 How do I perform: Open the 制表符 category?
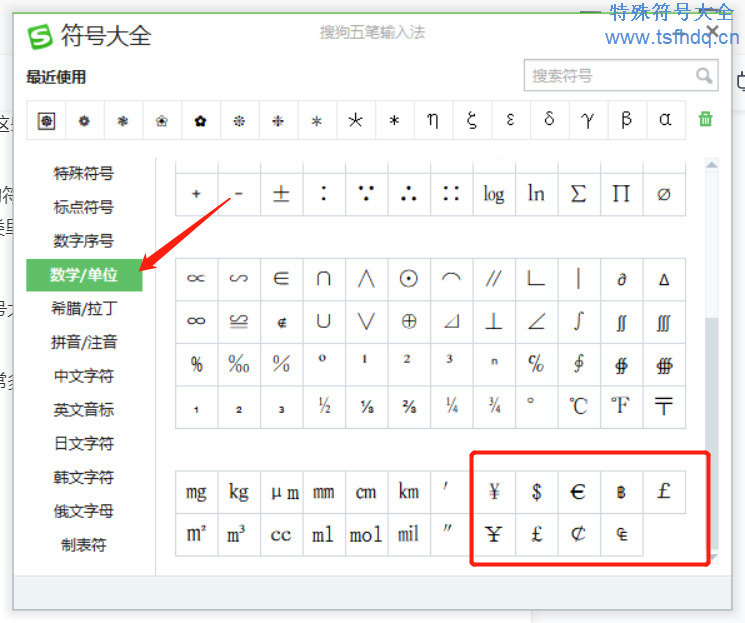point(84,545)
